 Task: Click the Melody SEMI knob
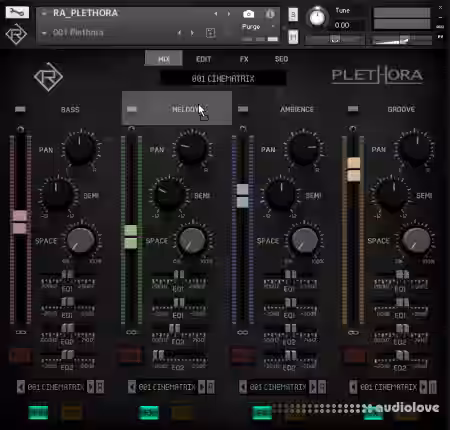tap(169, 194)
